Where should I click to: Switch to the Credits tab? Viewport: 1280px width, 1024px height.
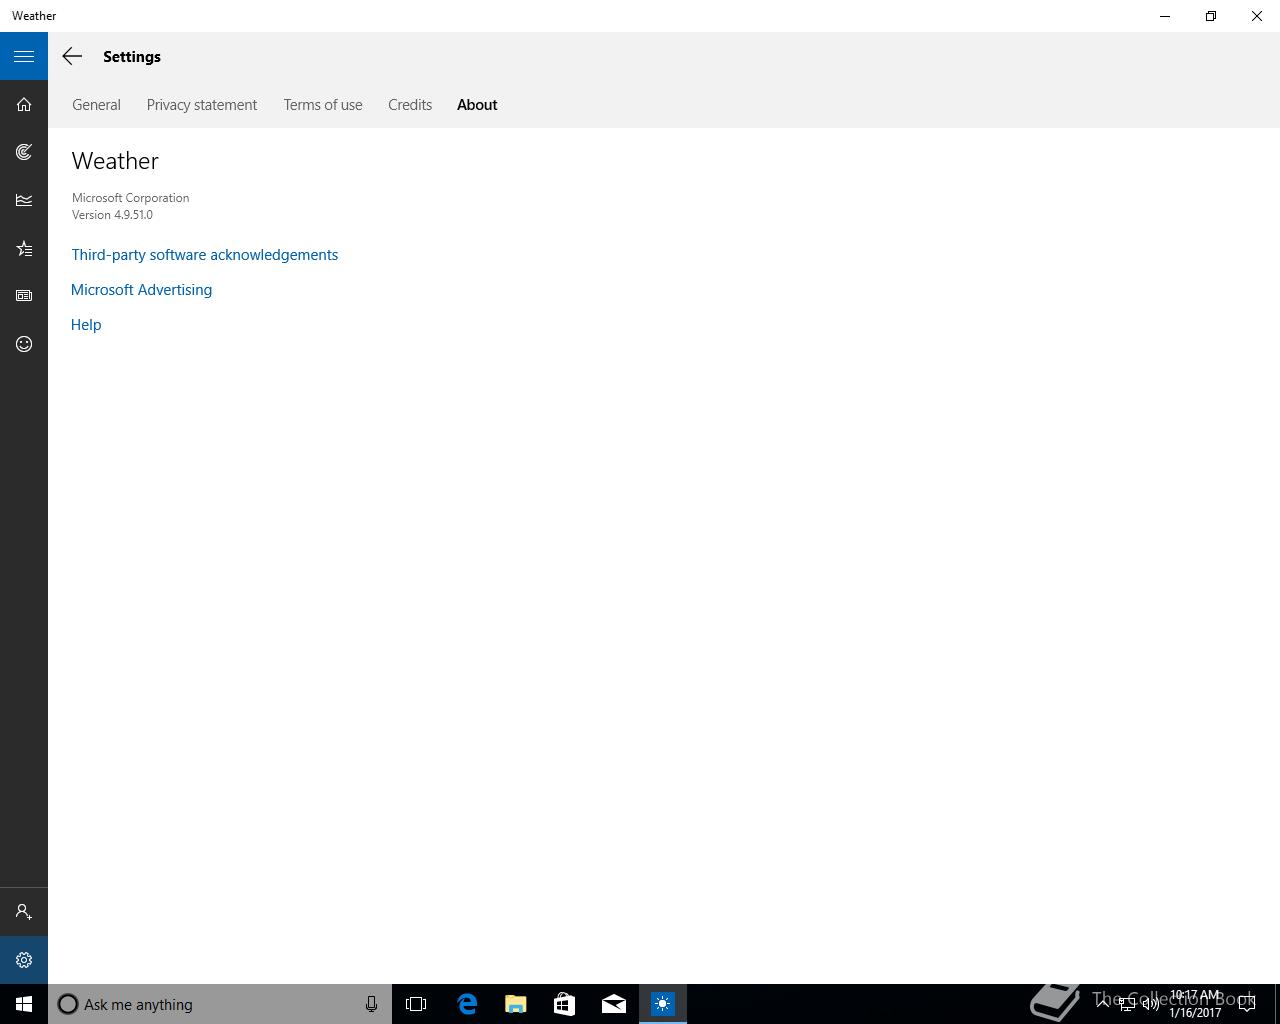410,105
